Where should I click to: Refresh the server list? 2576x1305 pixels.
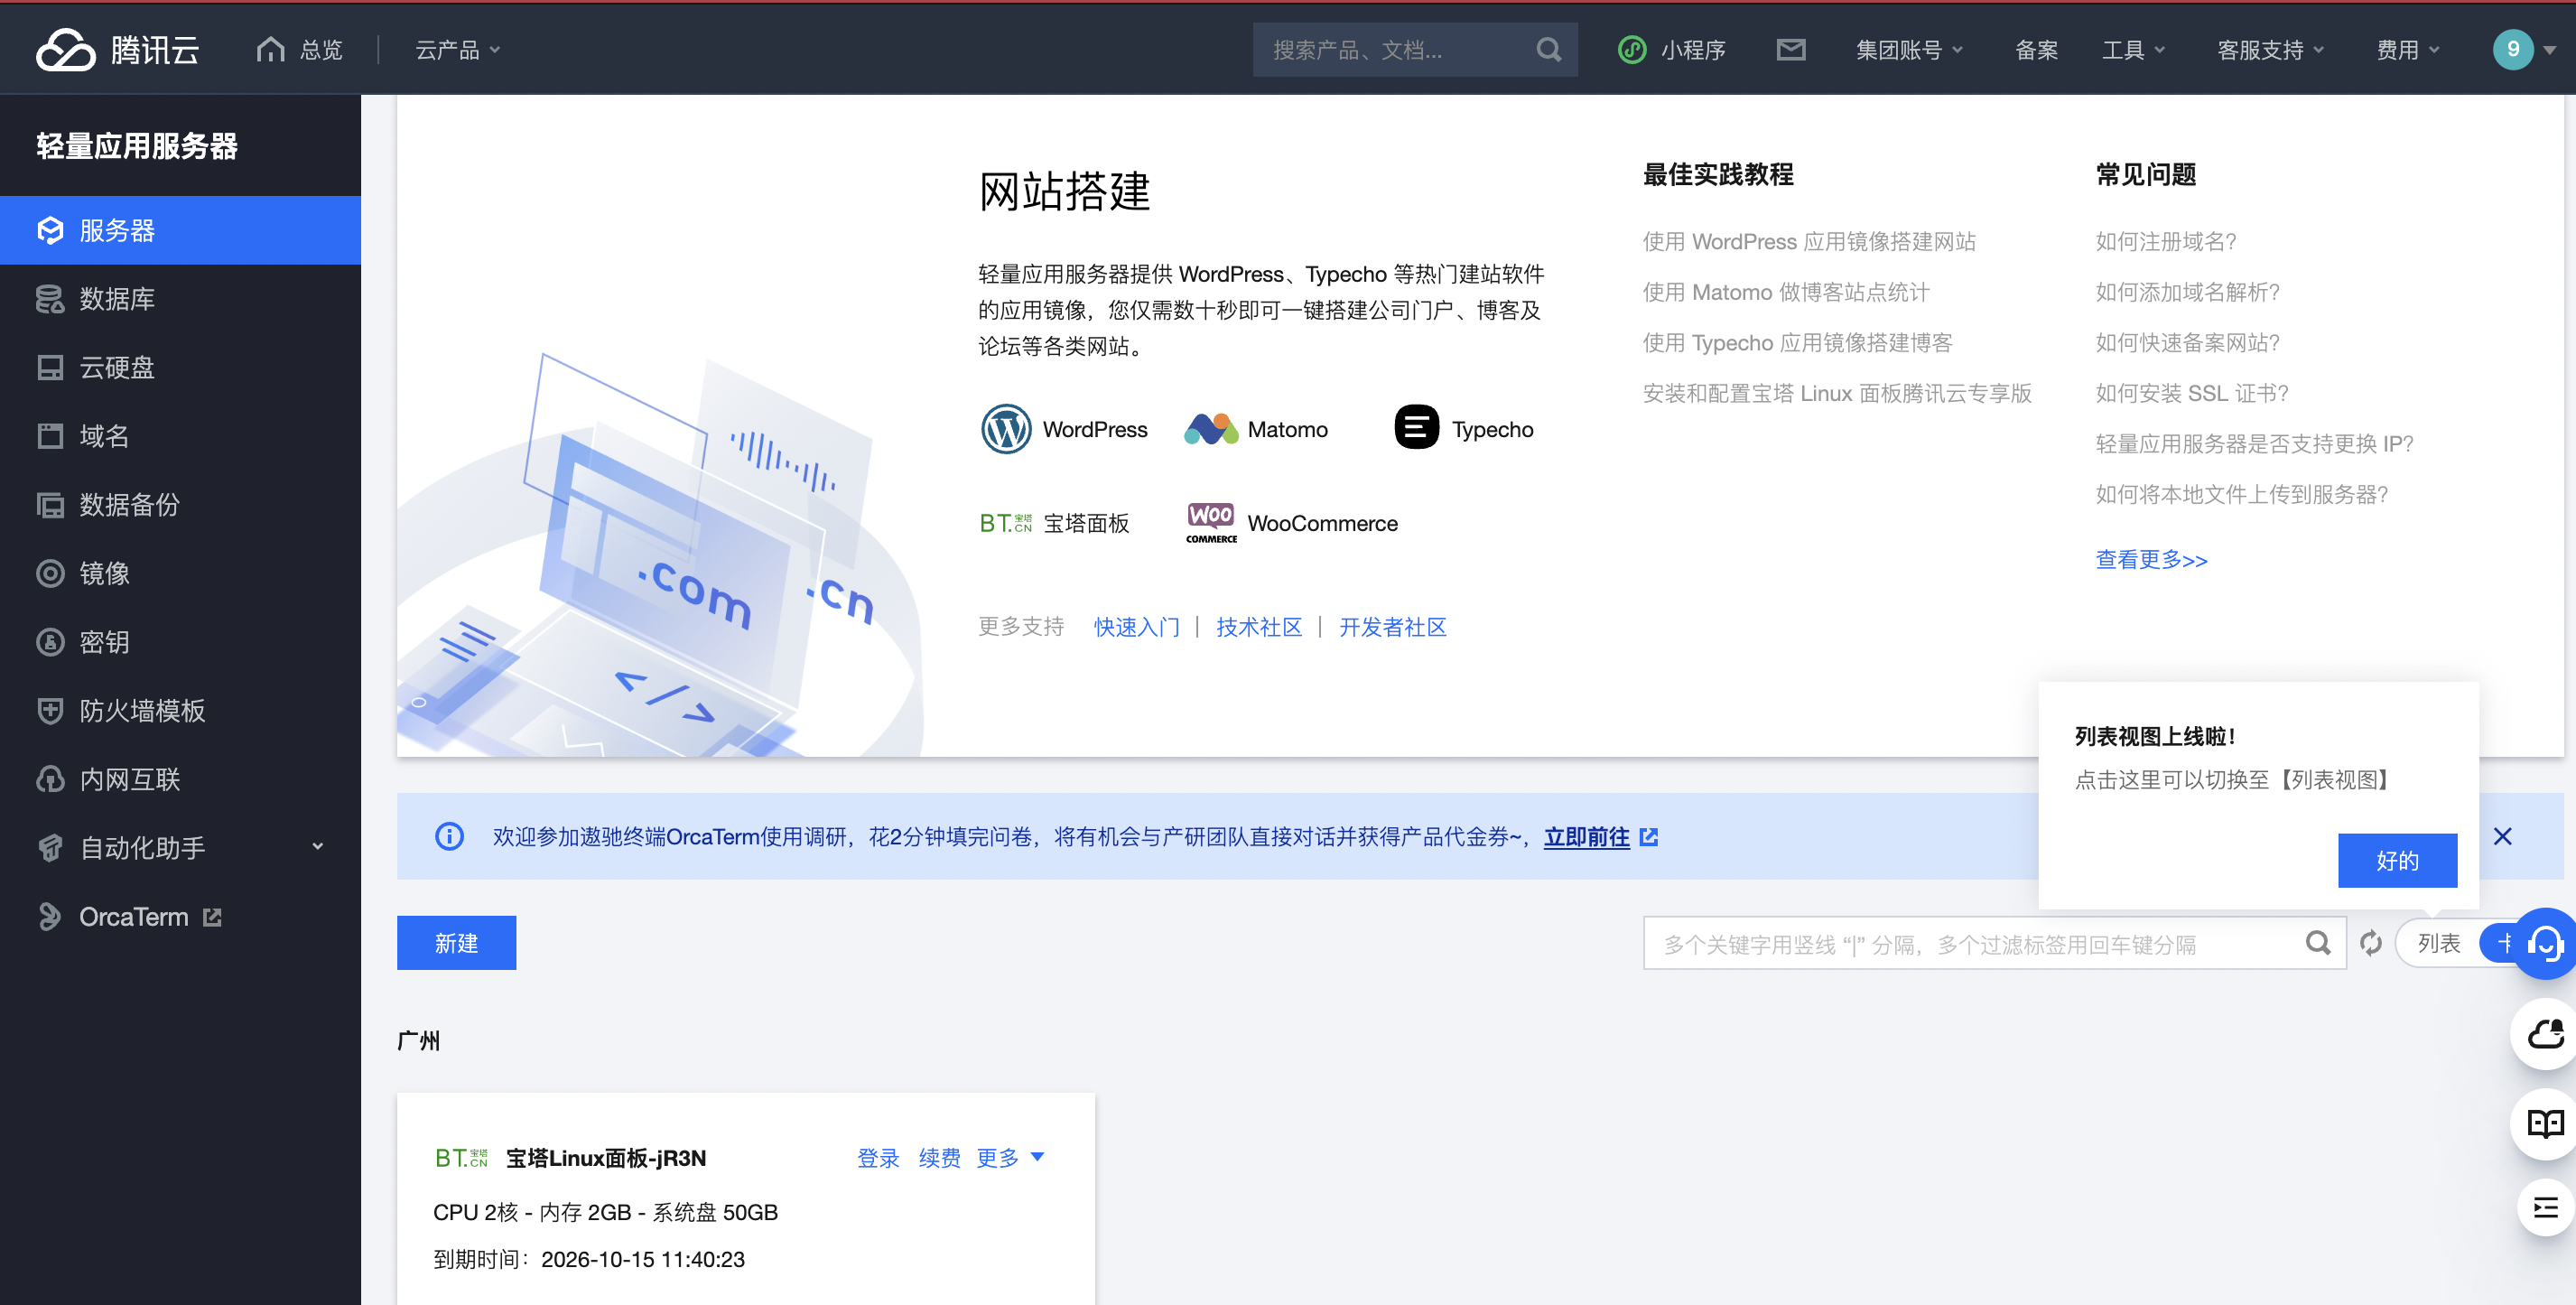(x=2371, y=942)
